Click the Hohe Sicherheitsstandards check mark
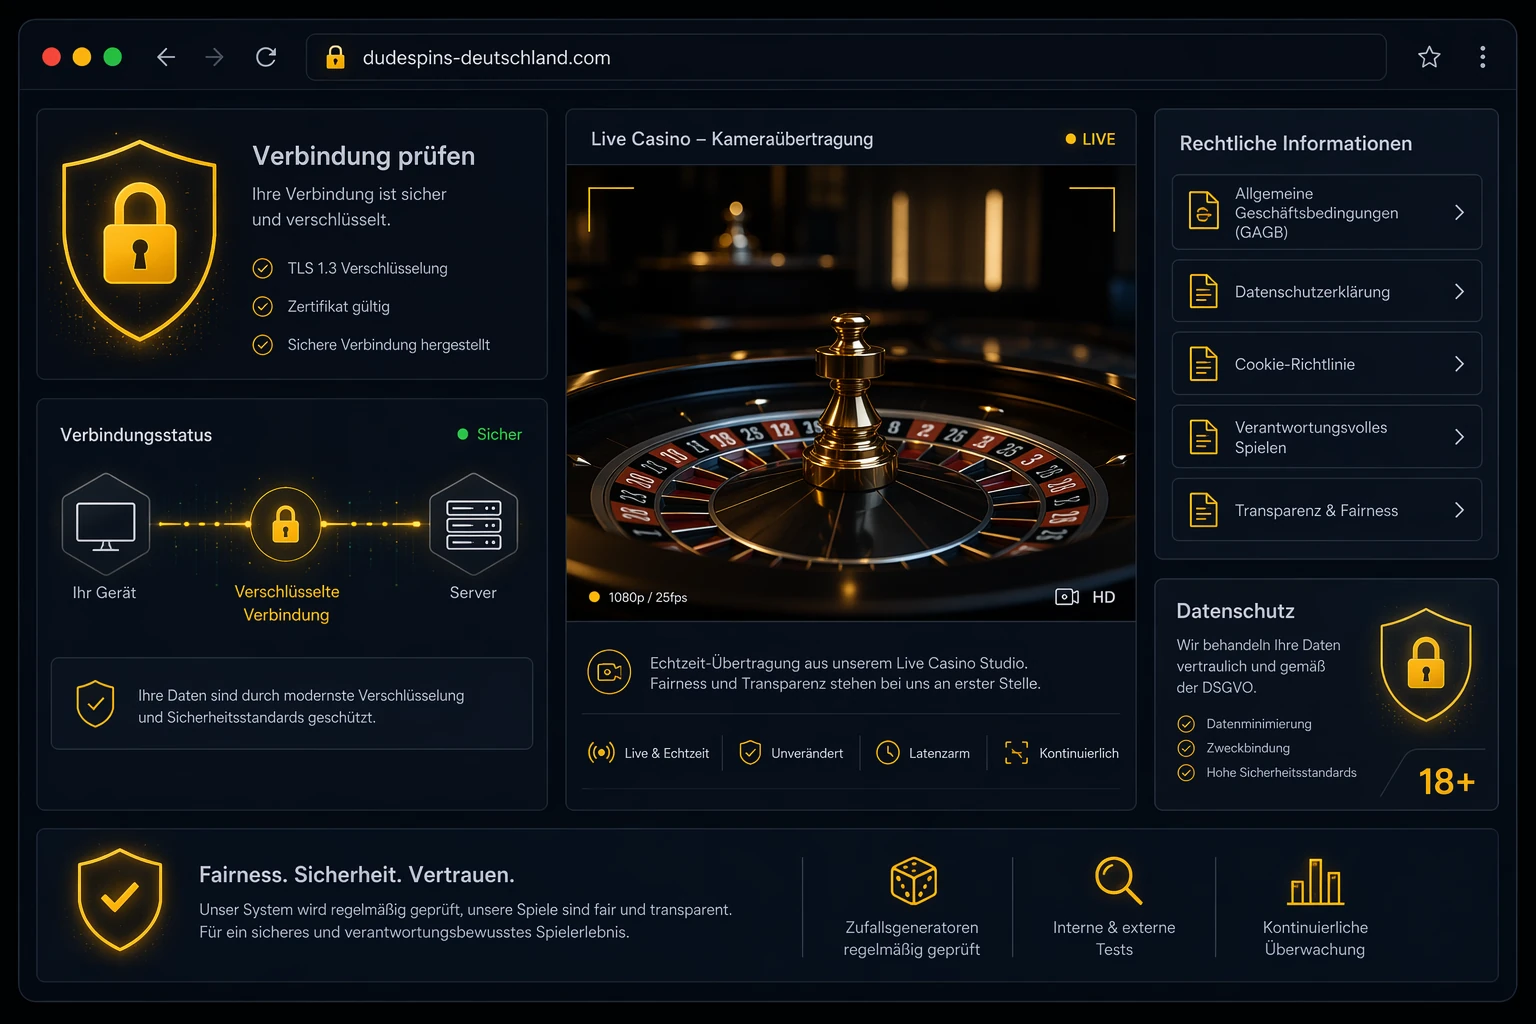 [x=1186, y=773]
